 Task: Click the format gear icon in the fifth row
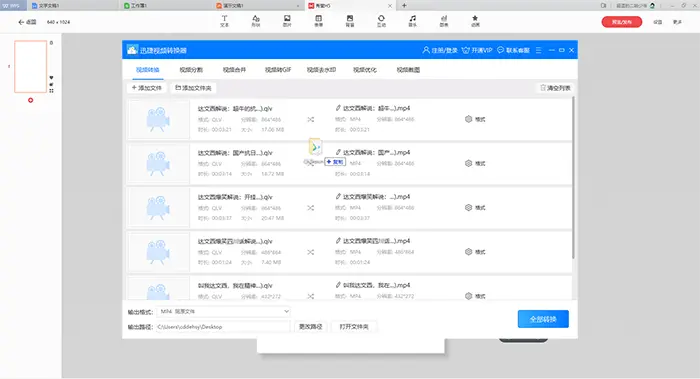[x=468, y=296]
